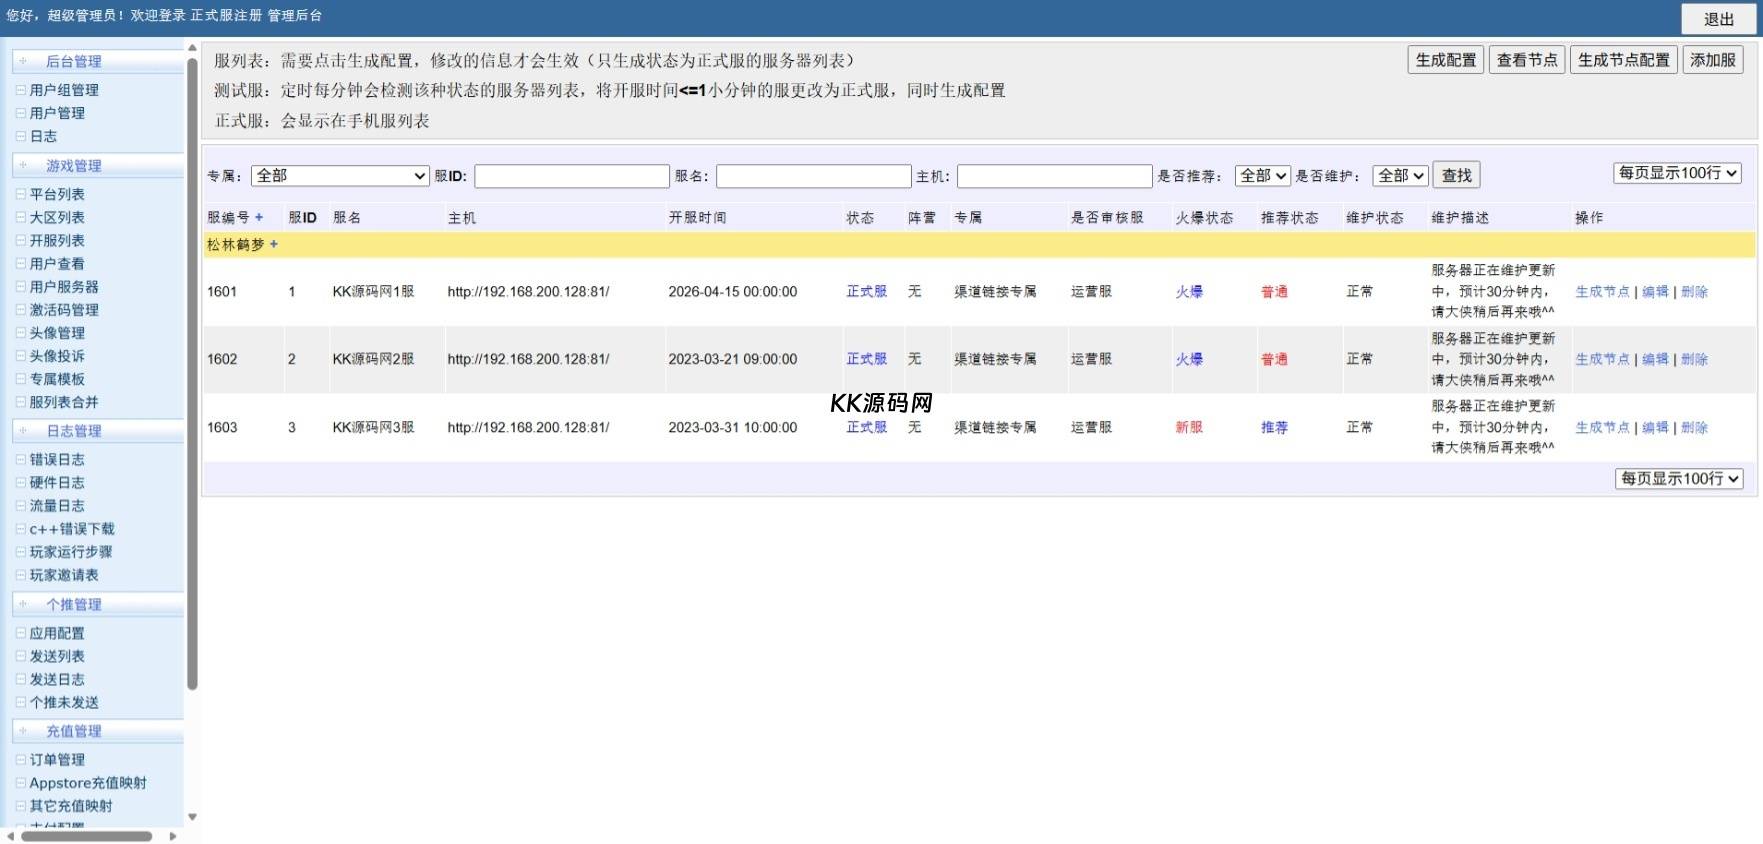Click the 服ID search input field

click(x=571, y=176)
